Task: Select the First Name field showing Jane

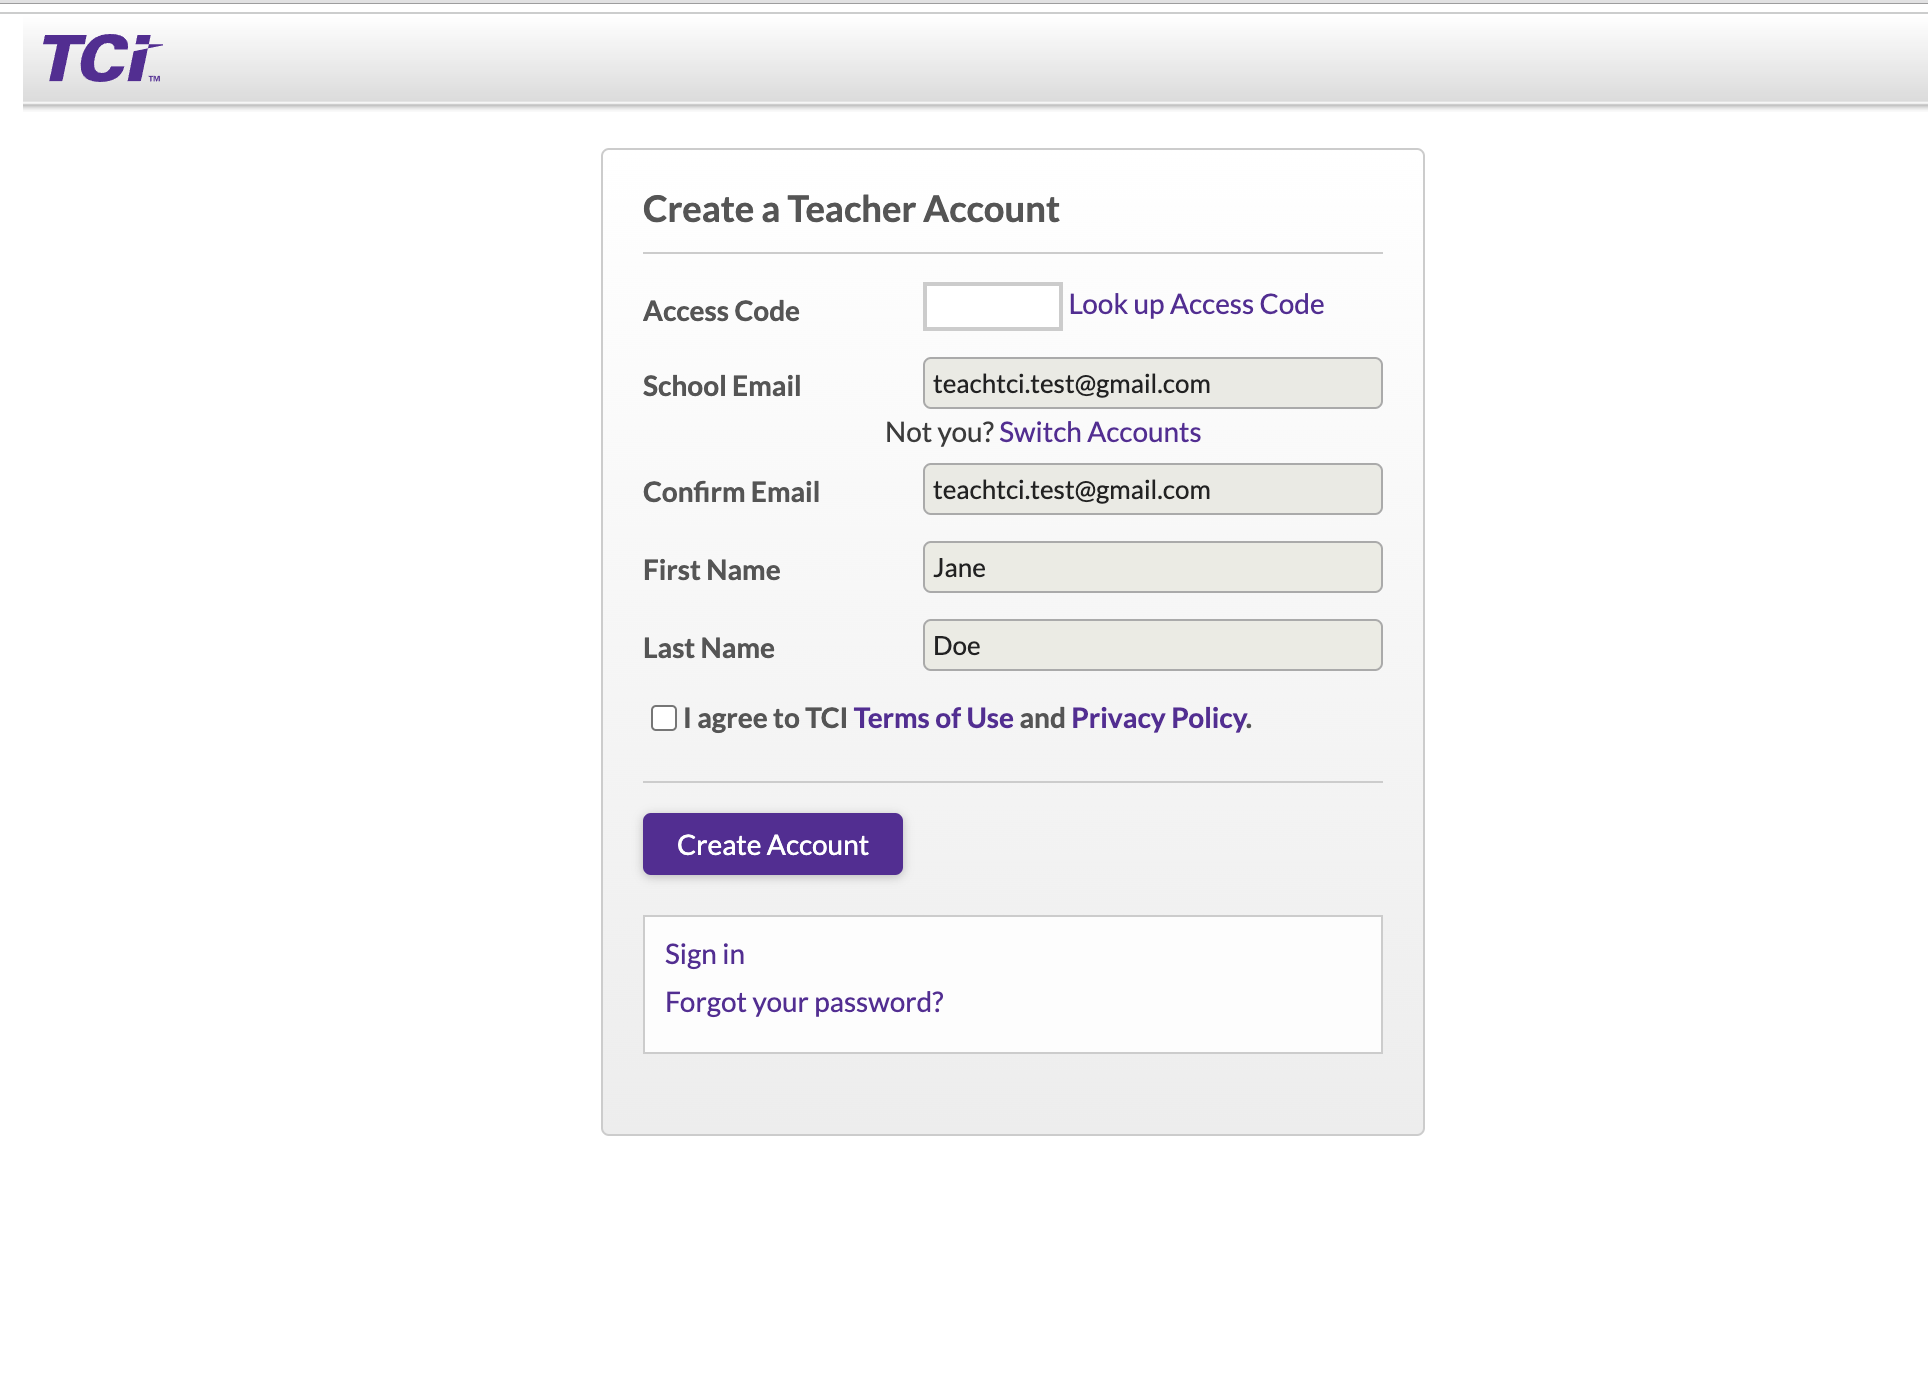Action: [x=1151, y=567]
